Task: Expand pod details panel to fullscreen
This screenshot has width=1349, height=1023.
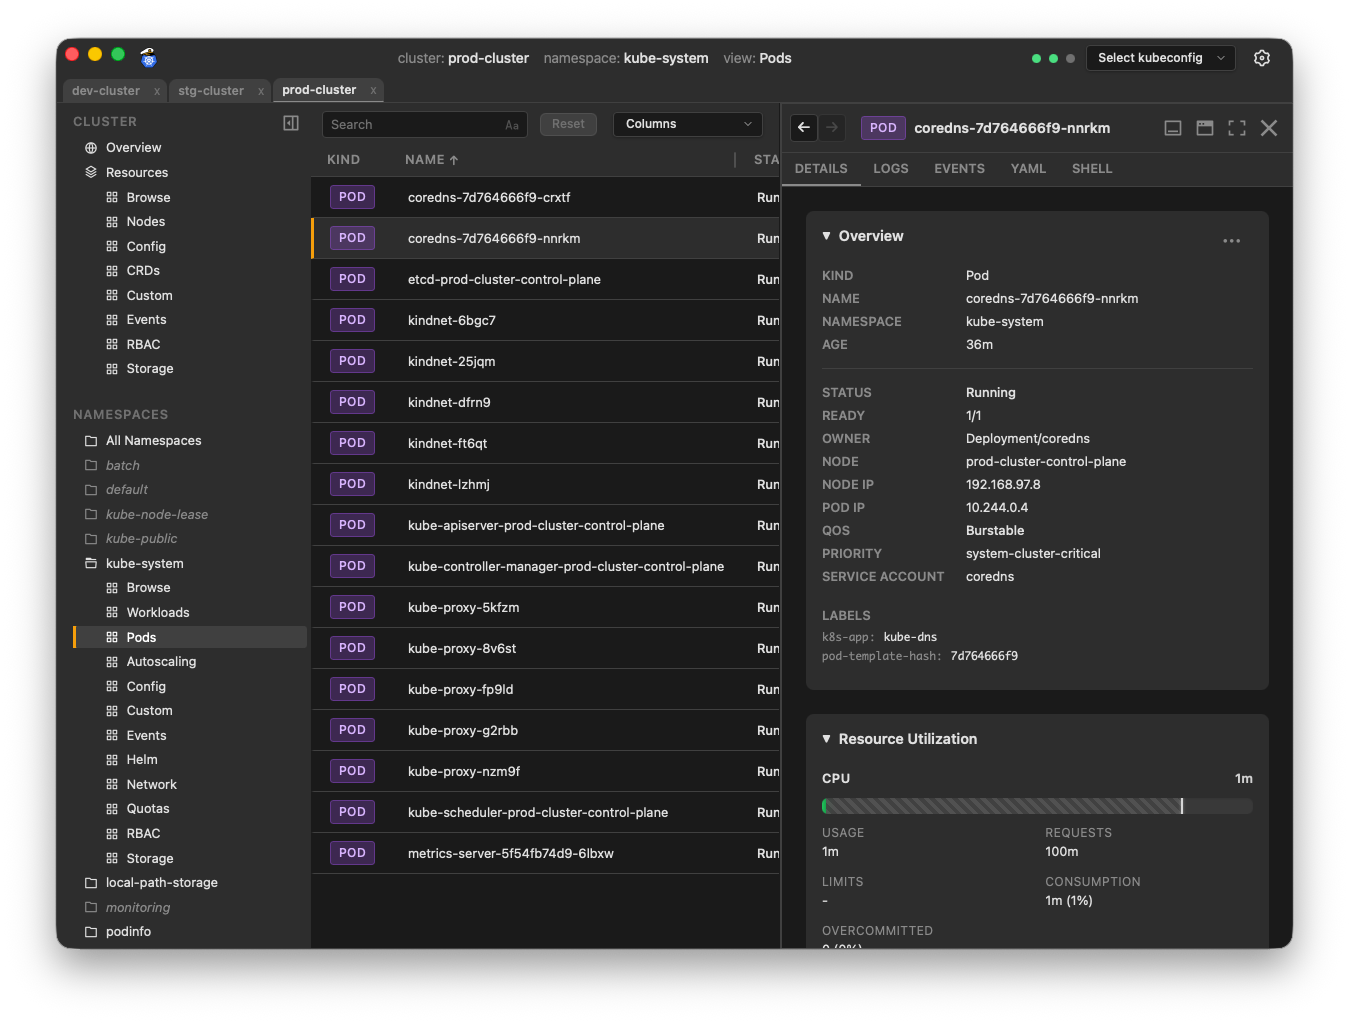Action: tap(1236, 128)
